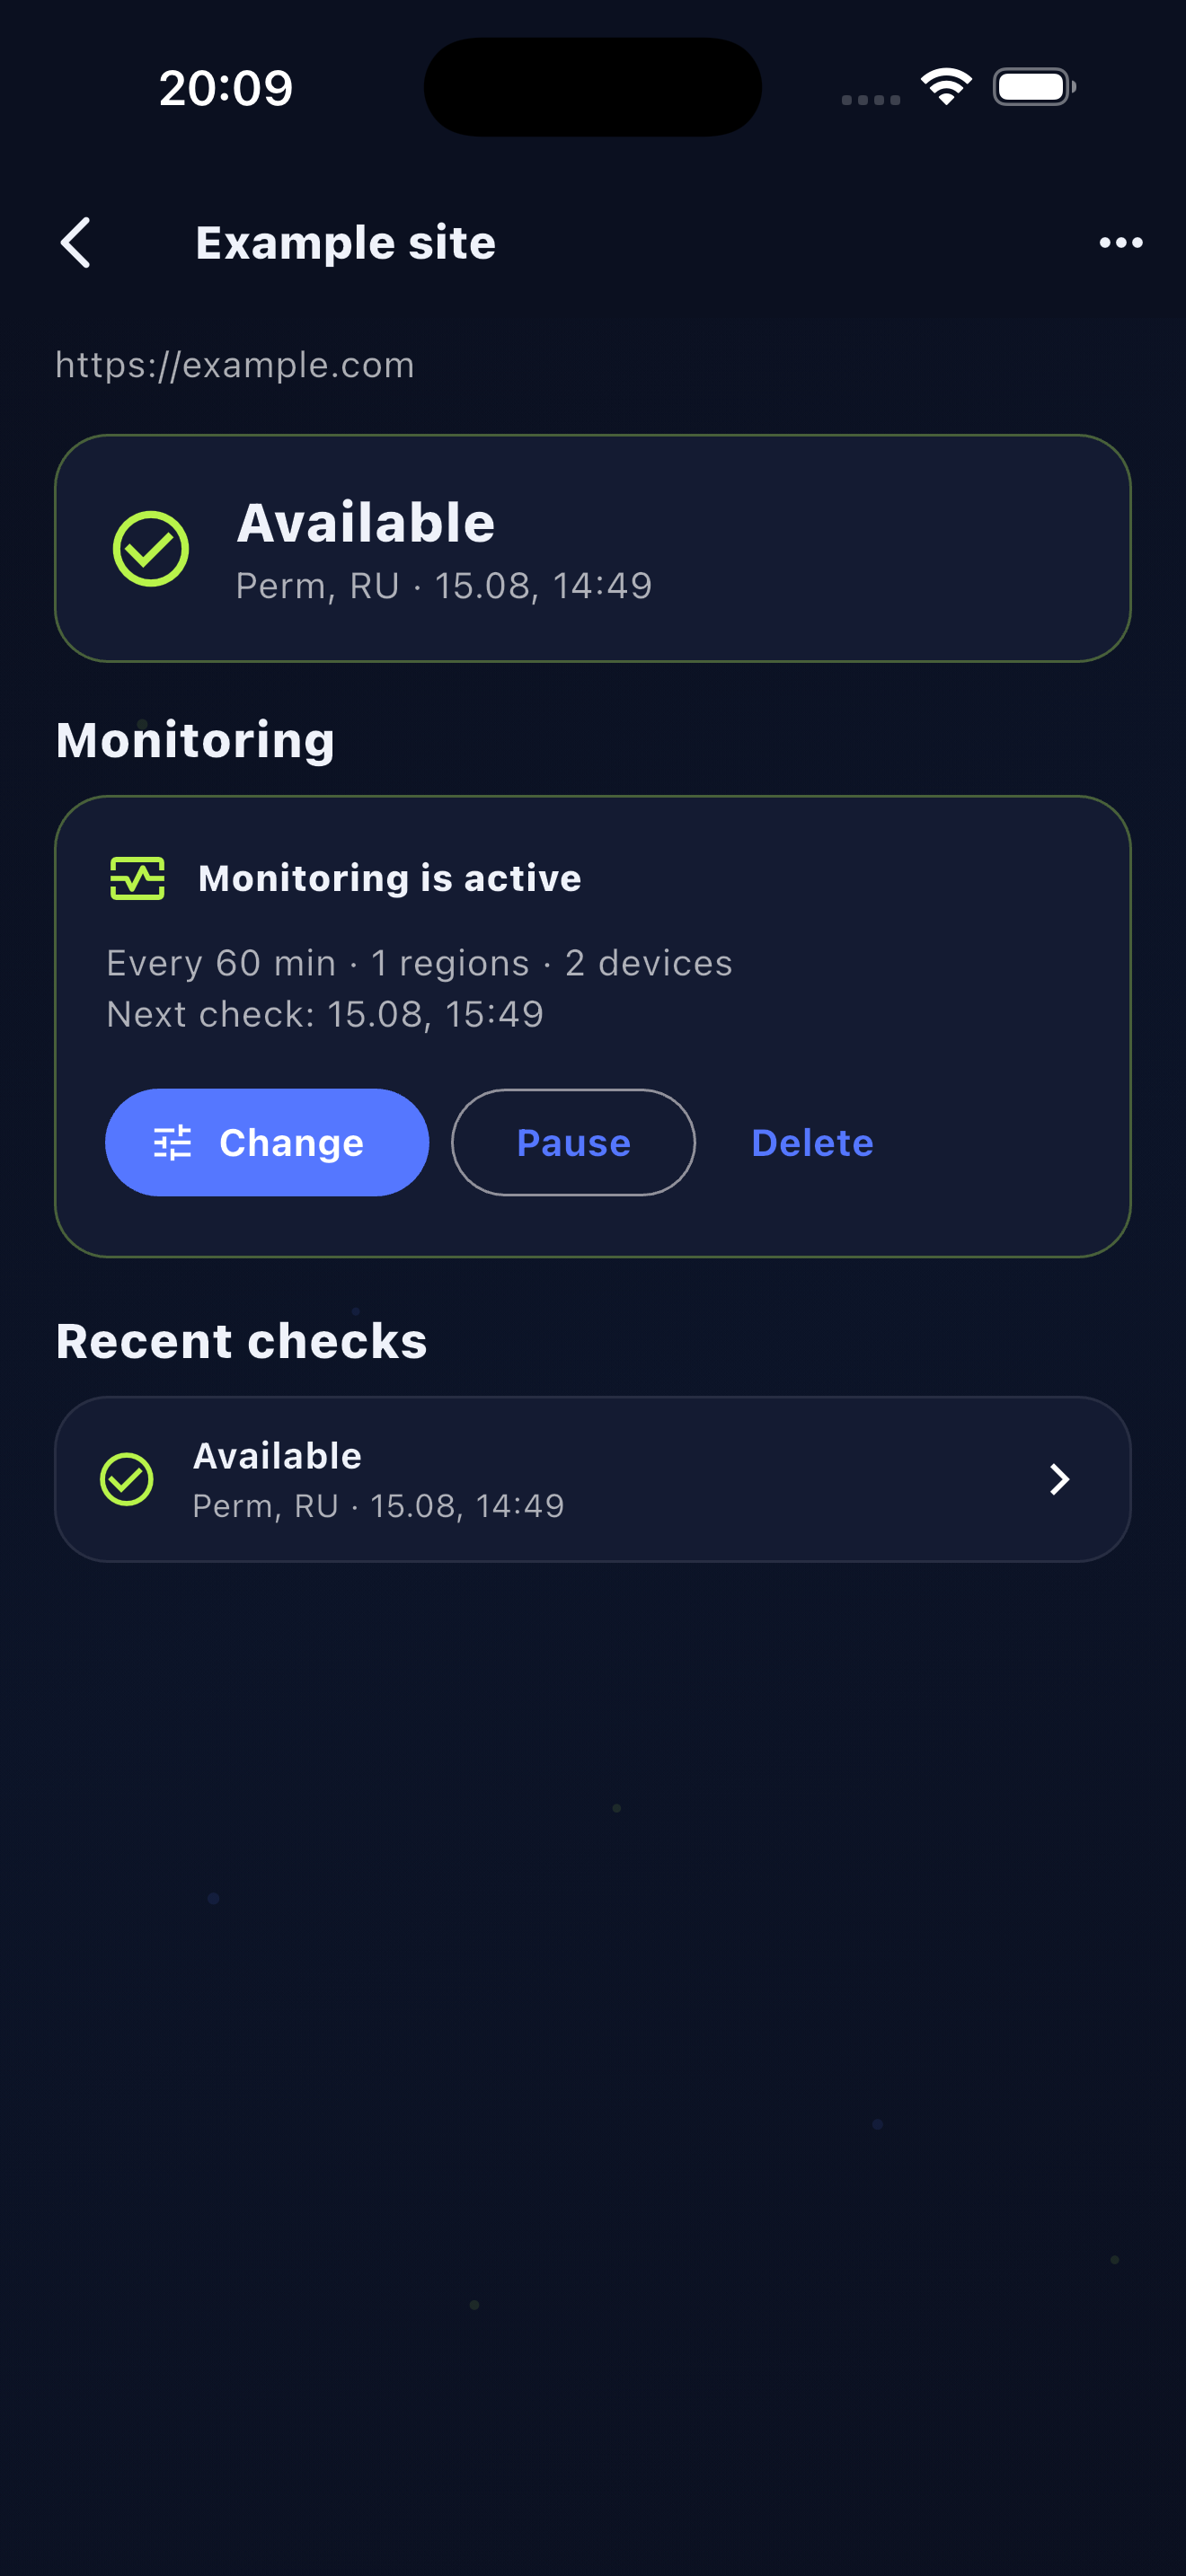Open the https://example.com URL text
The height and width of the screenshot is (2576, 1186).
(x=235, y=365)
